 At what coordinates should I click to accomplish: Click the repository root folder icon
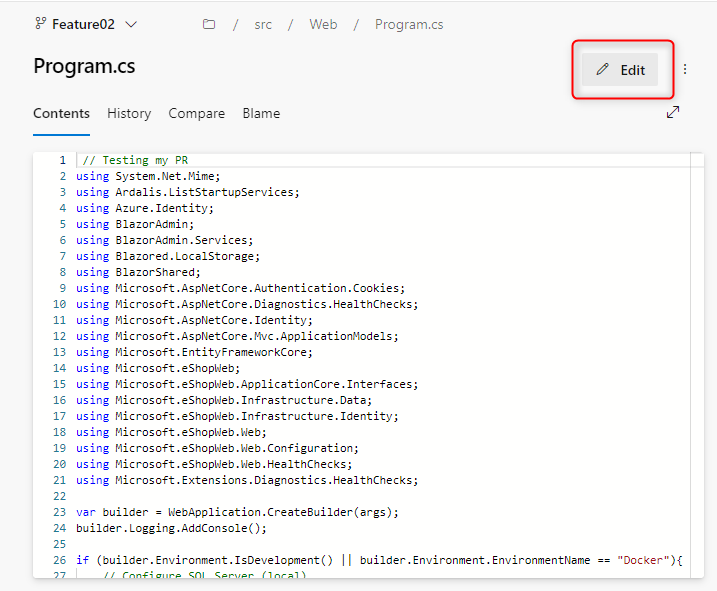(209, 24)
